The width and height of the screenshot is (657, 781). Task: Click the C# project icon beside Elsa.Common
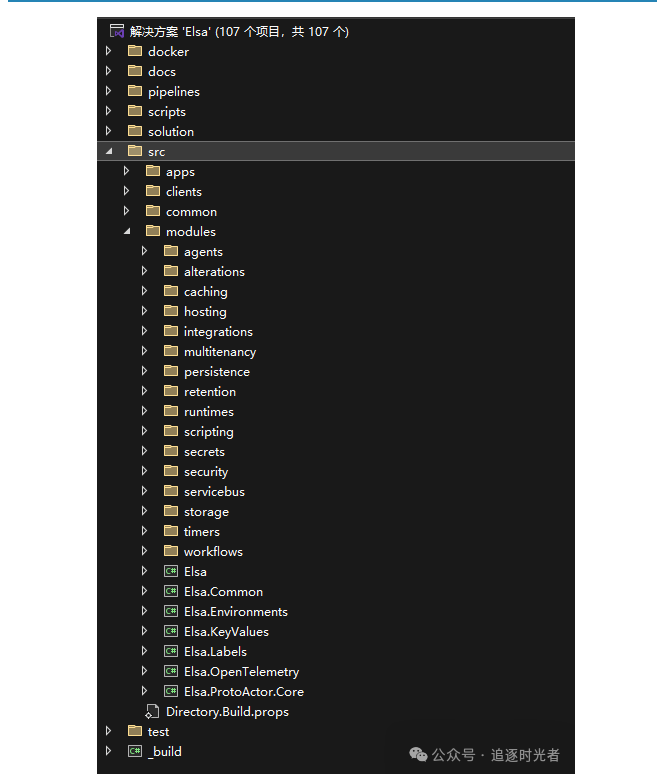pos(171,591)
